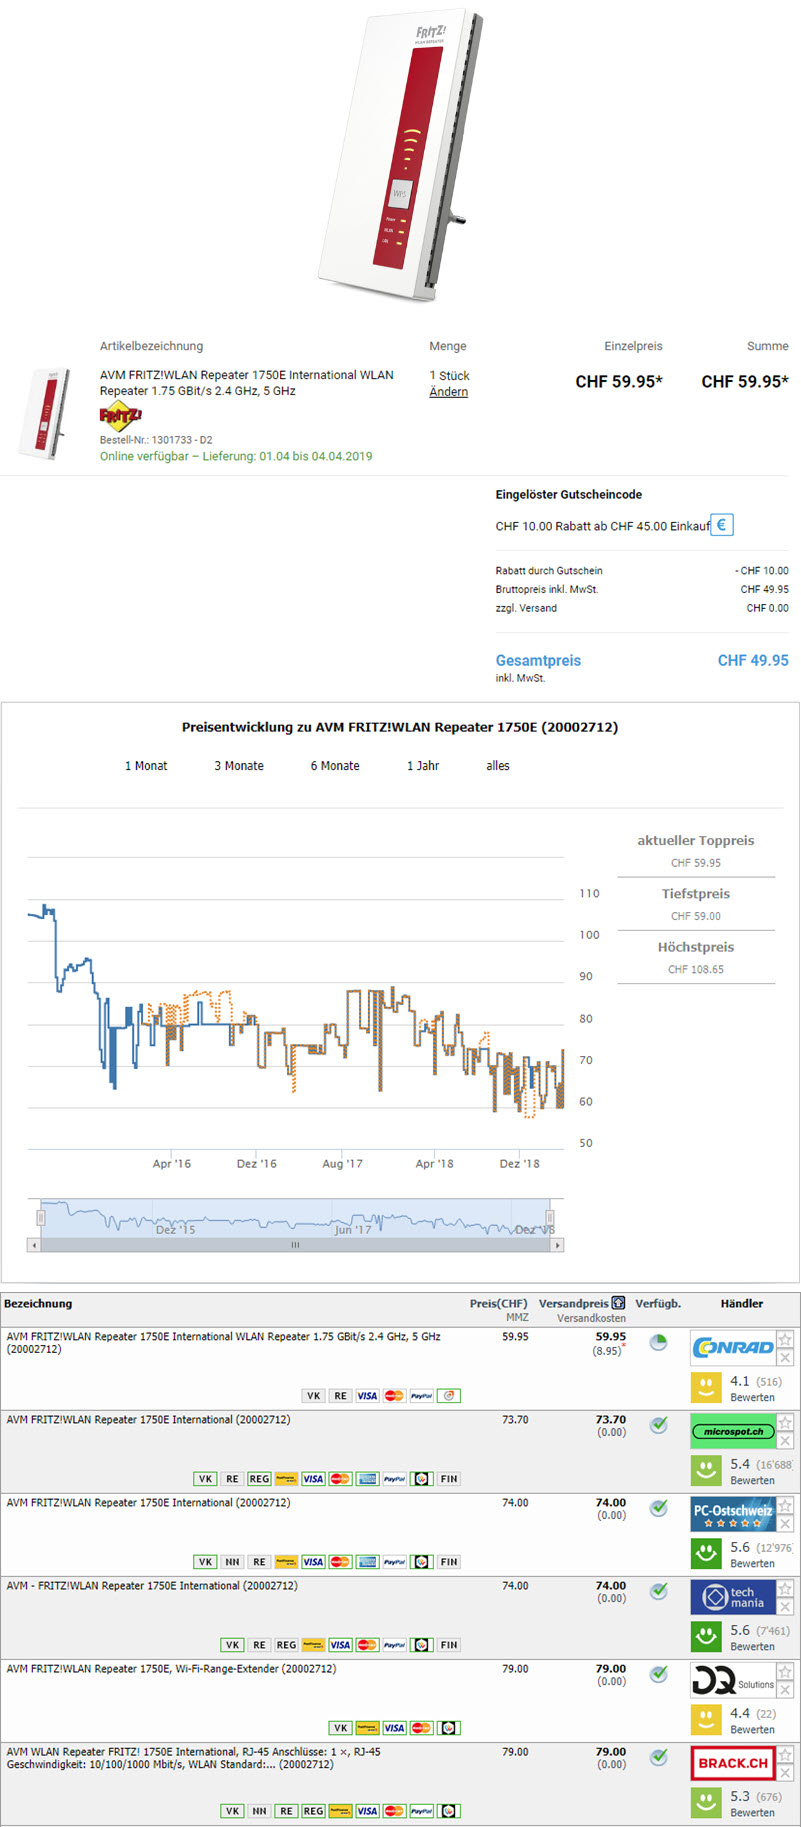Viewport: 801px width, 1827px height.
Task: Show the 'alles' full price history
Action: (x=498, y=766)
